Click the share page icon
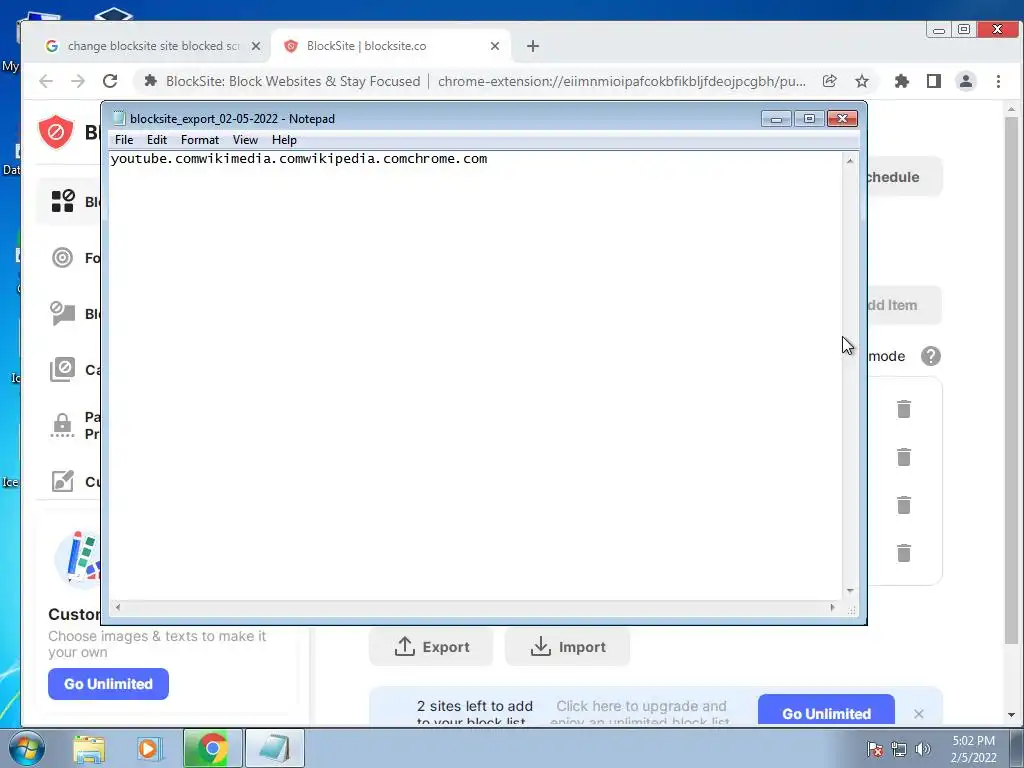 pos(829,81)
